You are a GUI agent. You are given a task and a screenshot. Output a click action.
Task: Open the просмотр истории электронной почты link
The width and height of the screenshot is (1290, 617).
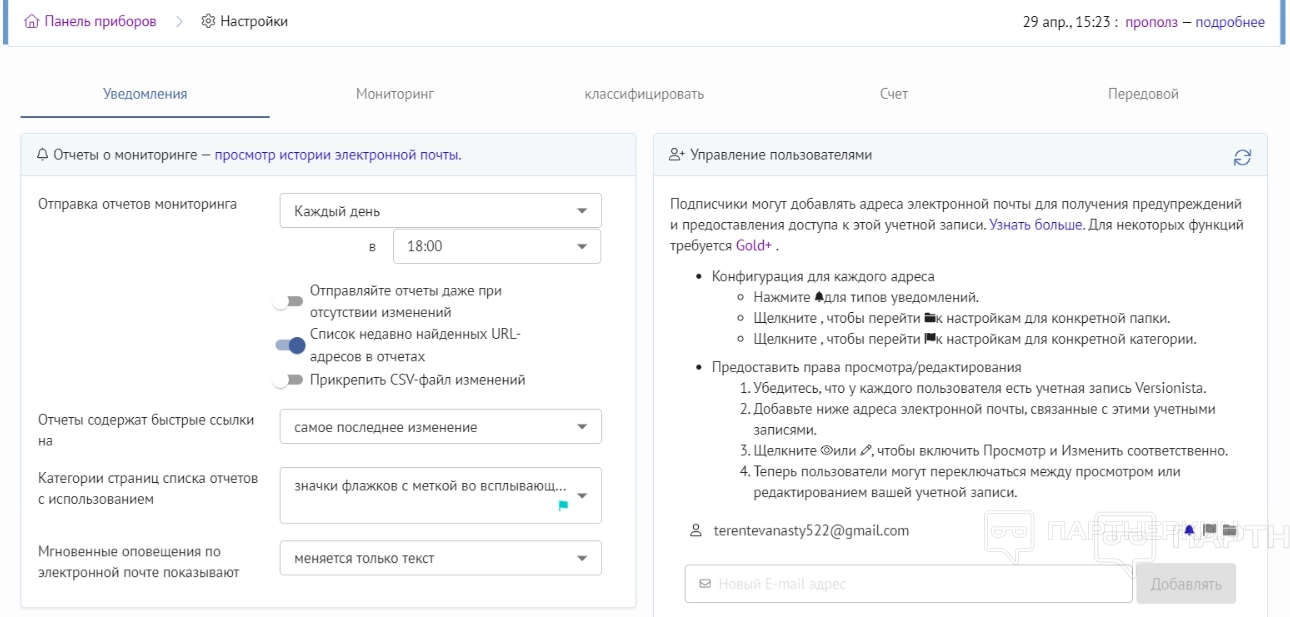pyautogui.click(x=337, y=155)
